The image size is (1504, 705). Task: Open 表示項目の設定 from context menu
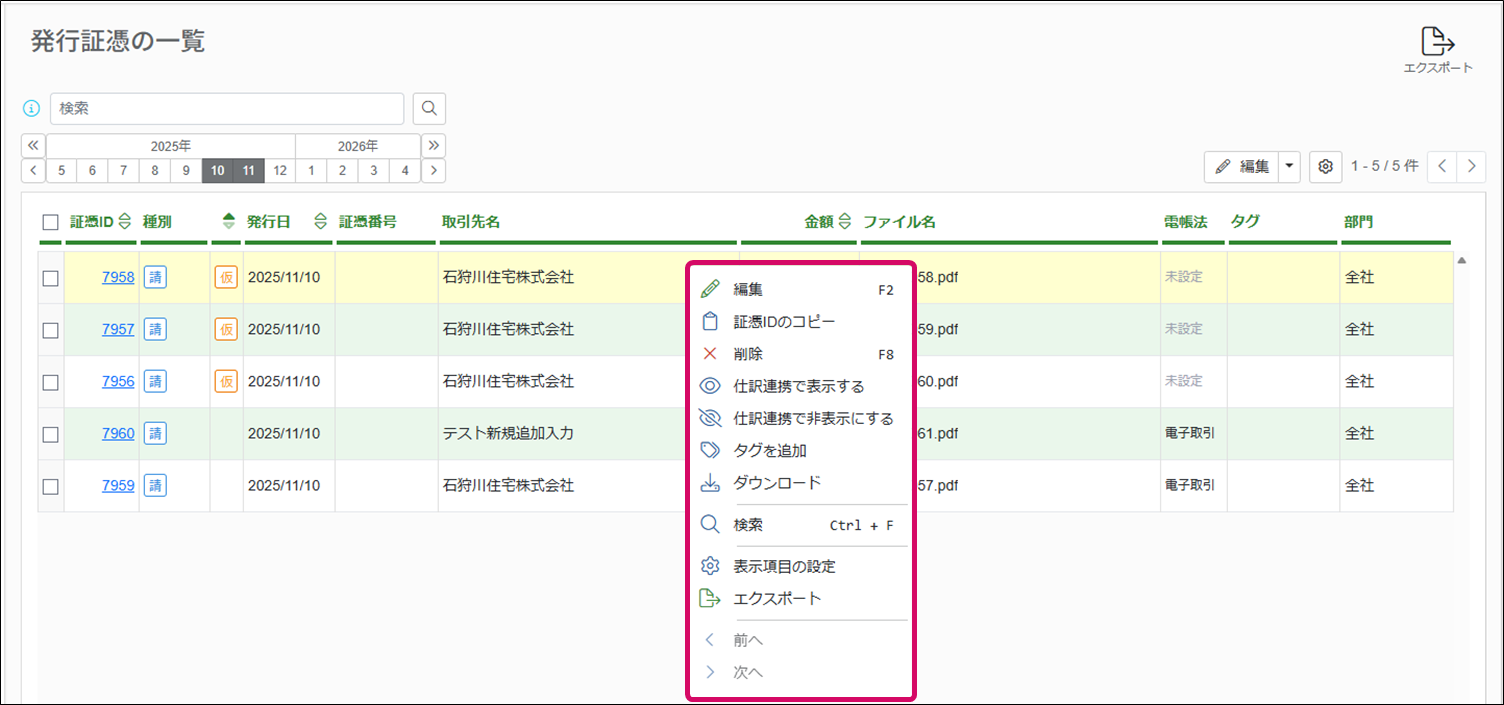point(784,567)
